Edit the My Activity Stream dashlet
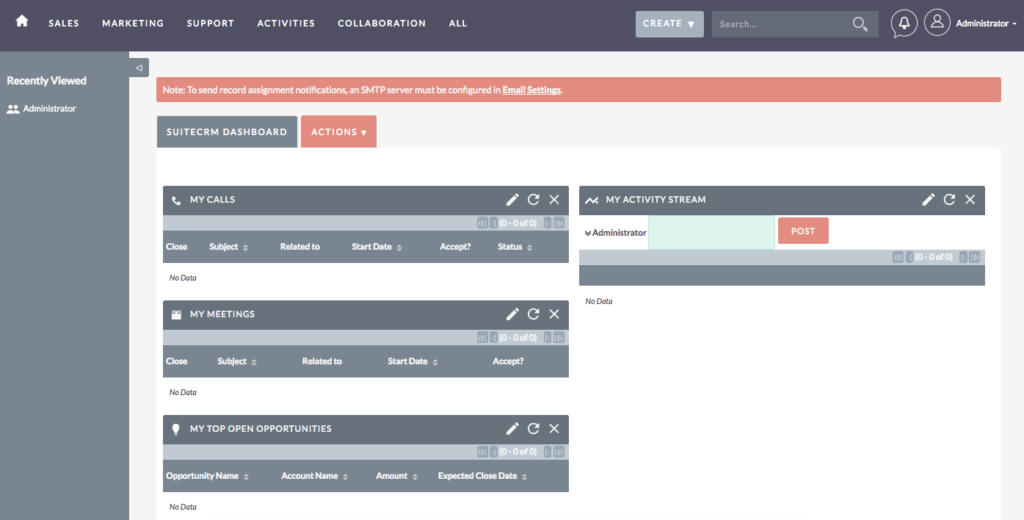Viewport: 1024px width, 520px height. [x=928, y=200]
